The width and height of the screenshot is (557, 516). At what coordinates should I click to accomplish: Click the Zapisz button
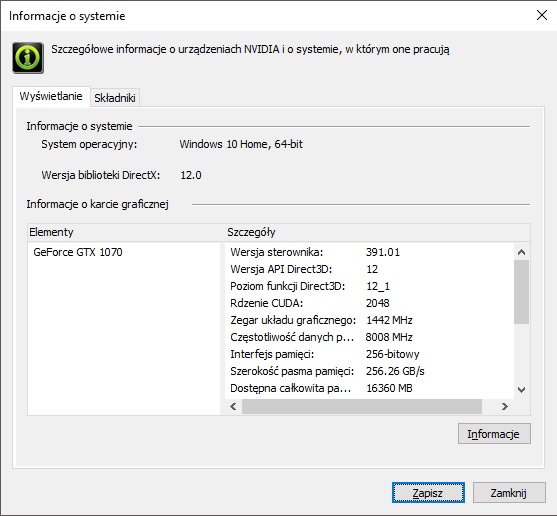pyautogui.click(x=428, y=493)
